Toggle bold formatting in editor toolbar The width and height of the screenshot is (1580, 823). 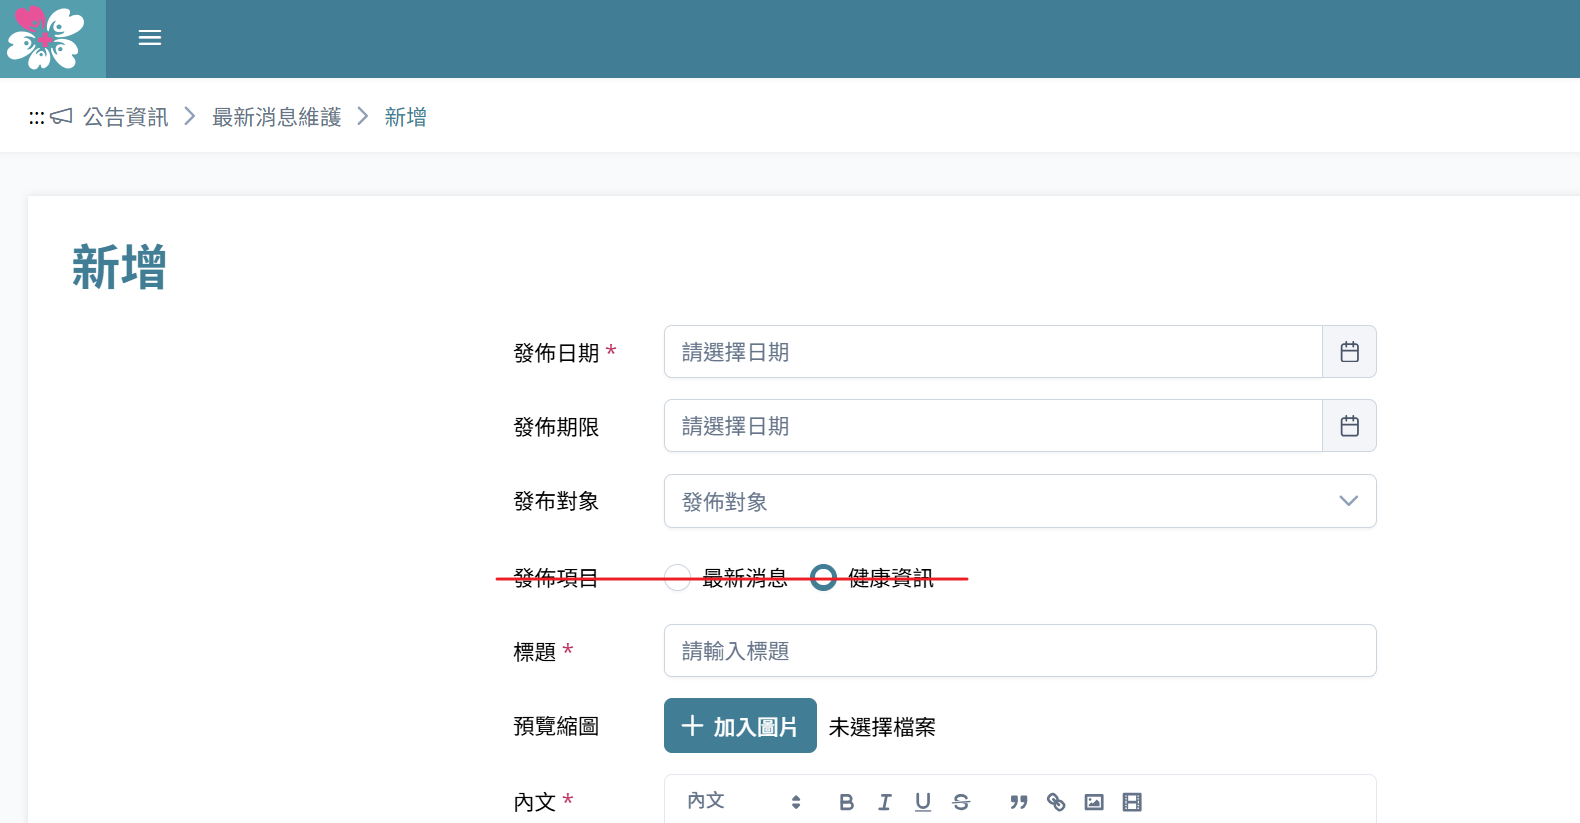click(846, 802)
